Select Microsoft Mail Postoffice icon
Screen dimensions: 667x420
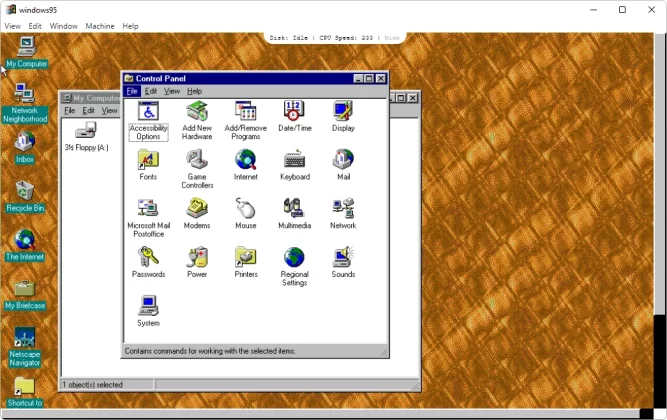[x=148, y=209]
